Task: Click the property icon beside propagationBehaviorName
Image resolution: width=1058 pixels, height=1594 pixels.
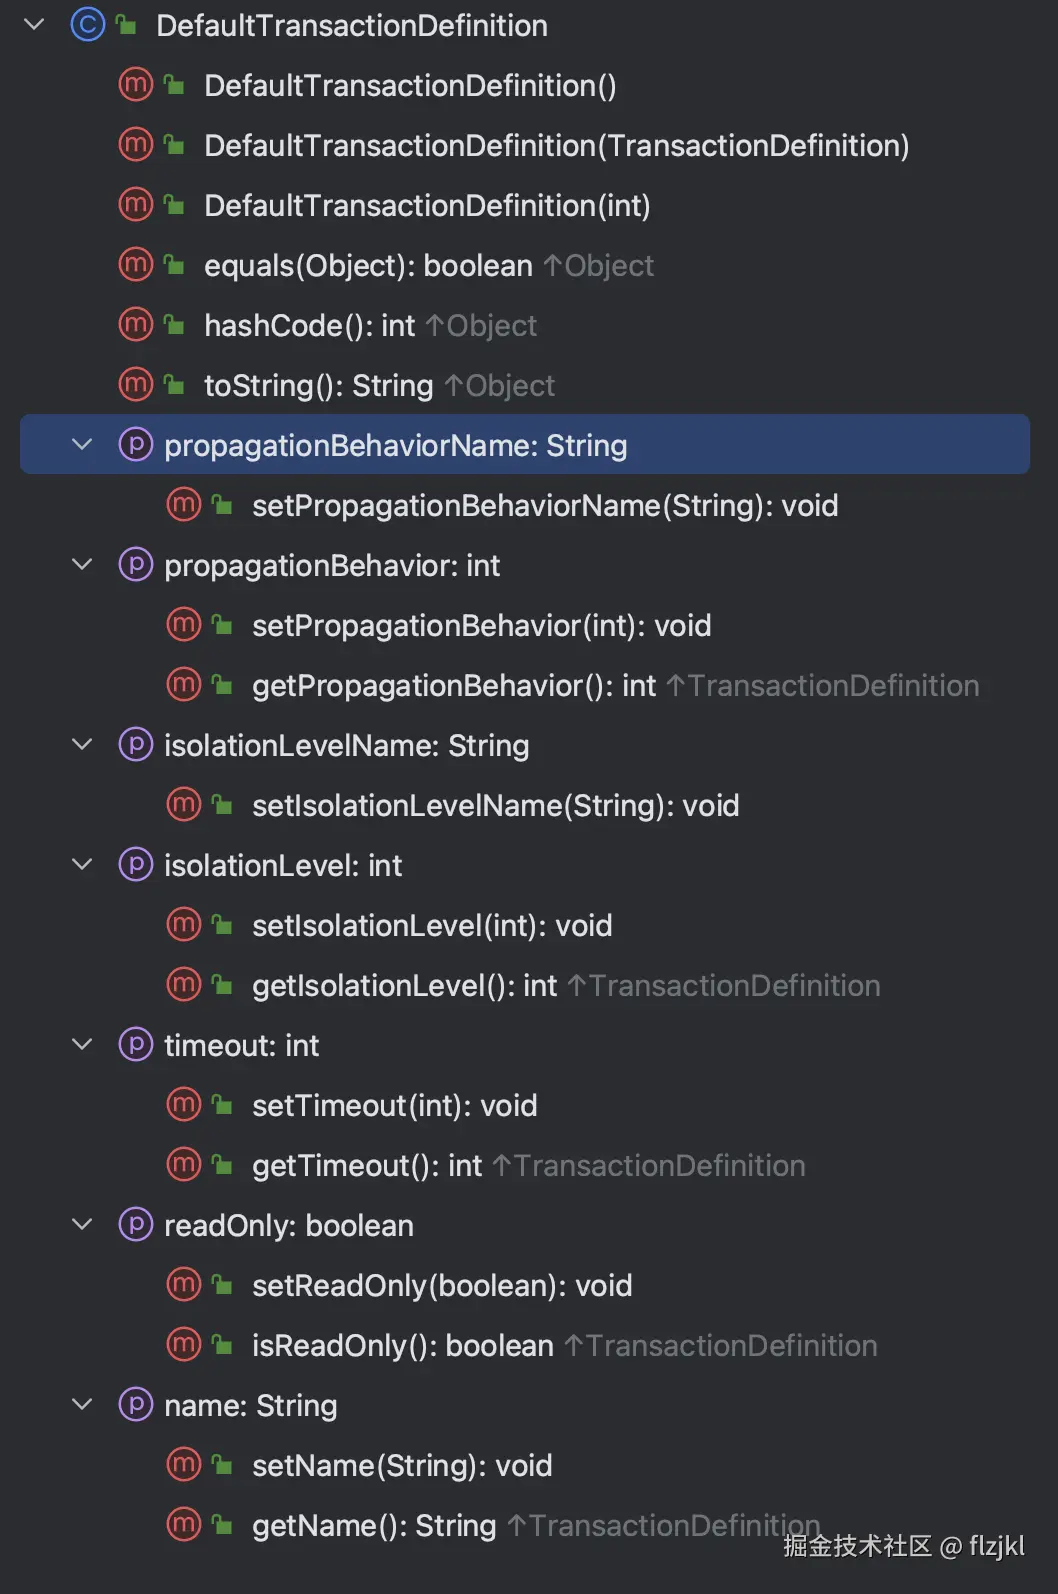Action: [x=135, y=444]
